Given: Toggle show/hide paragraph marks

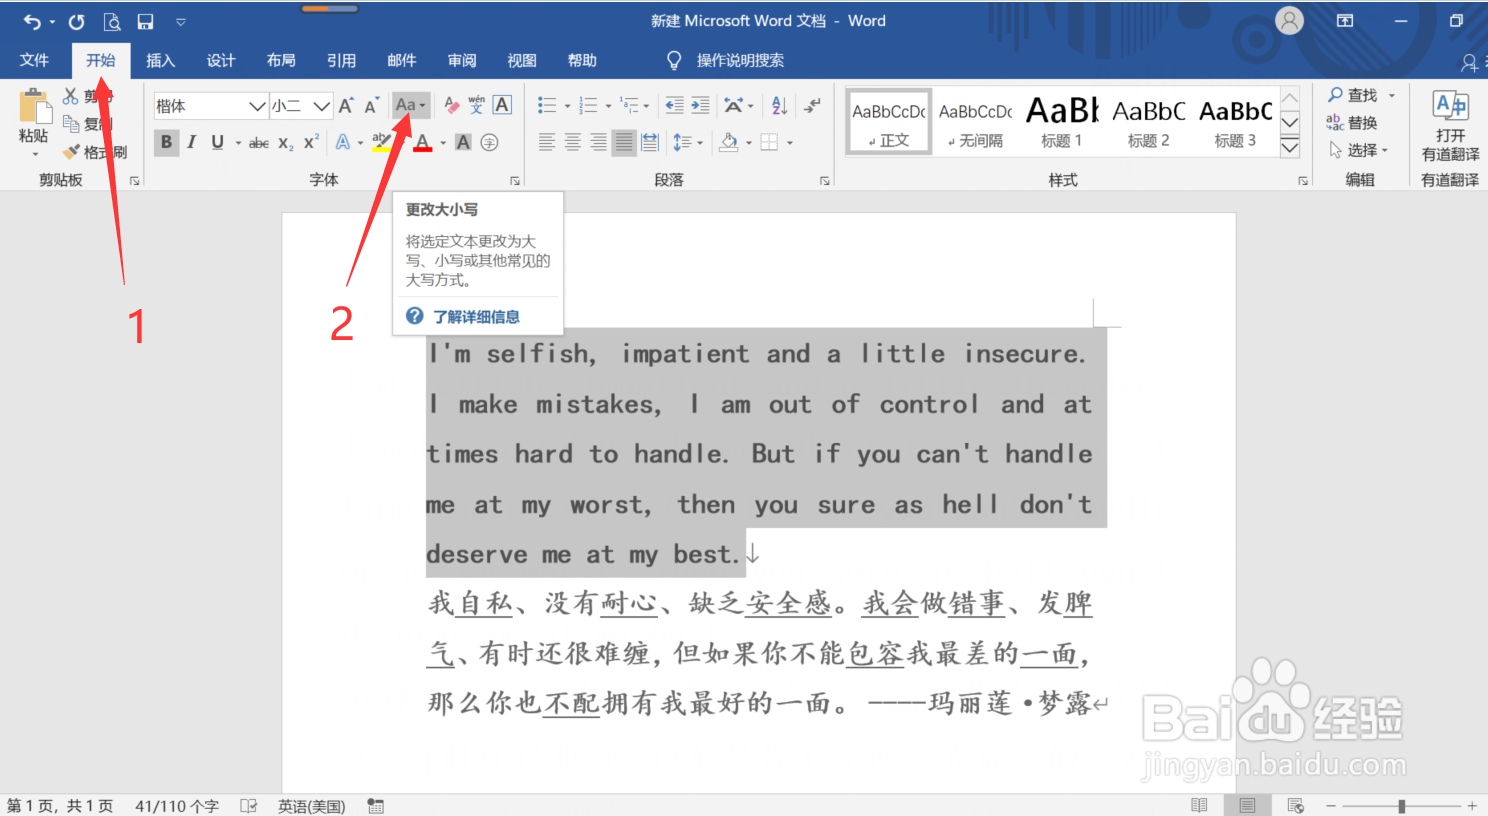Looking at the screenshot, I should coord(812,104).
